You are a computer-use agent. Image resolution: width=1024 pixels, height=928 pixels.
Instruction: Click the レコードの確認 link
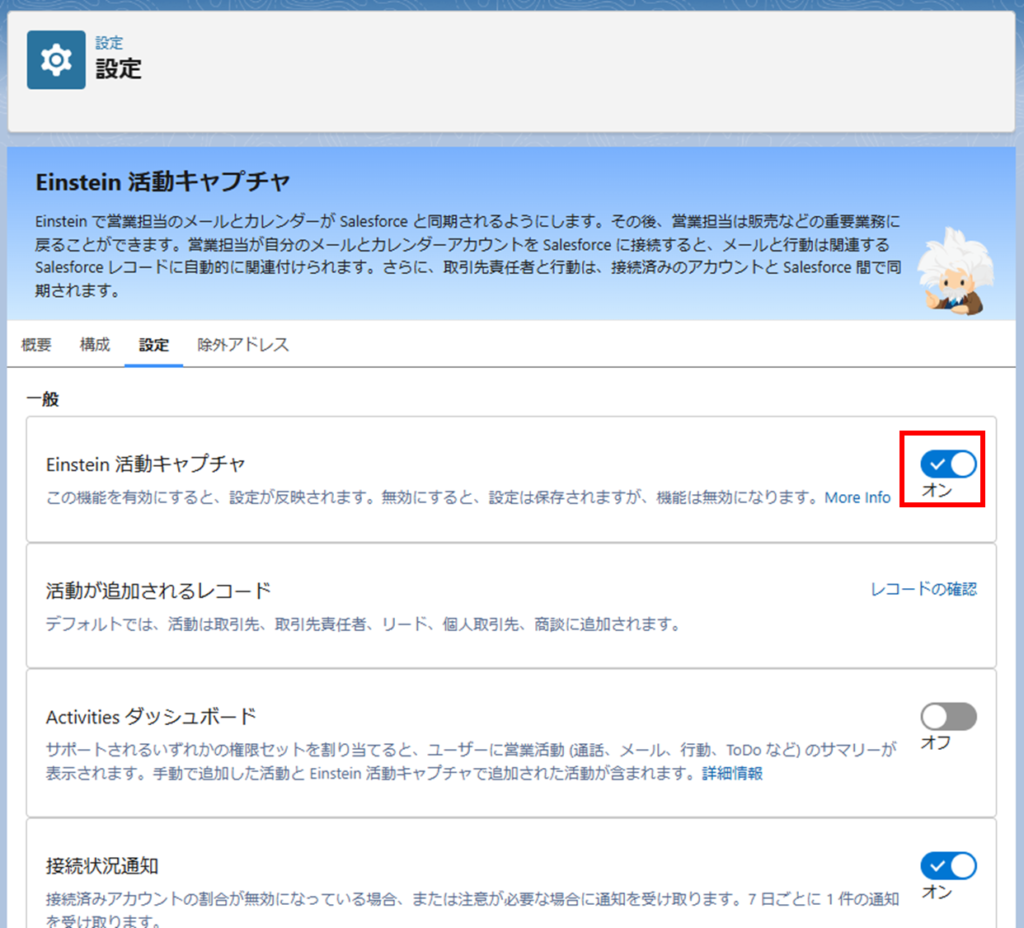coord(924,589)
